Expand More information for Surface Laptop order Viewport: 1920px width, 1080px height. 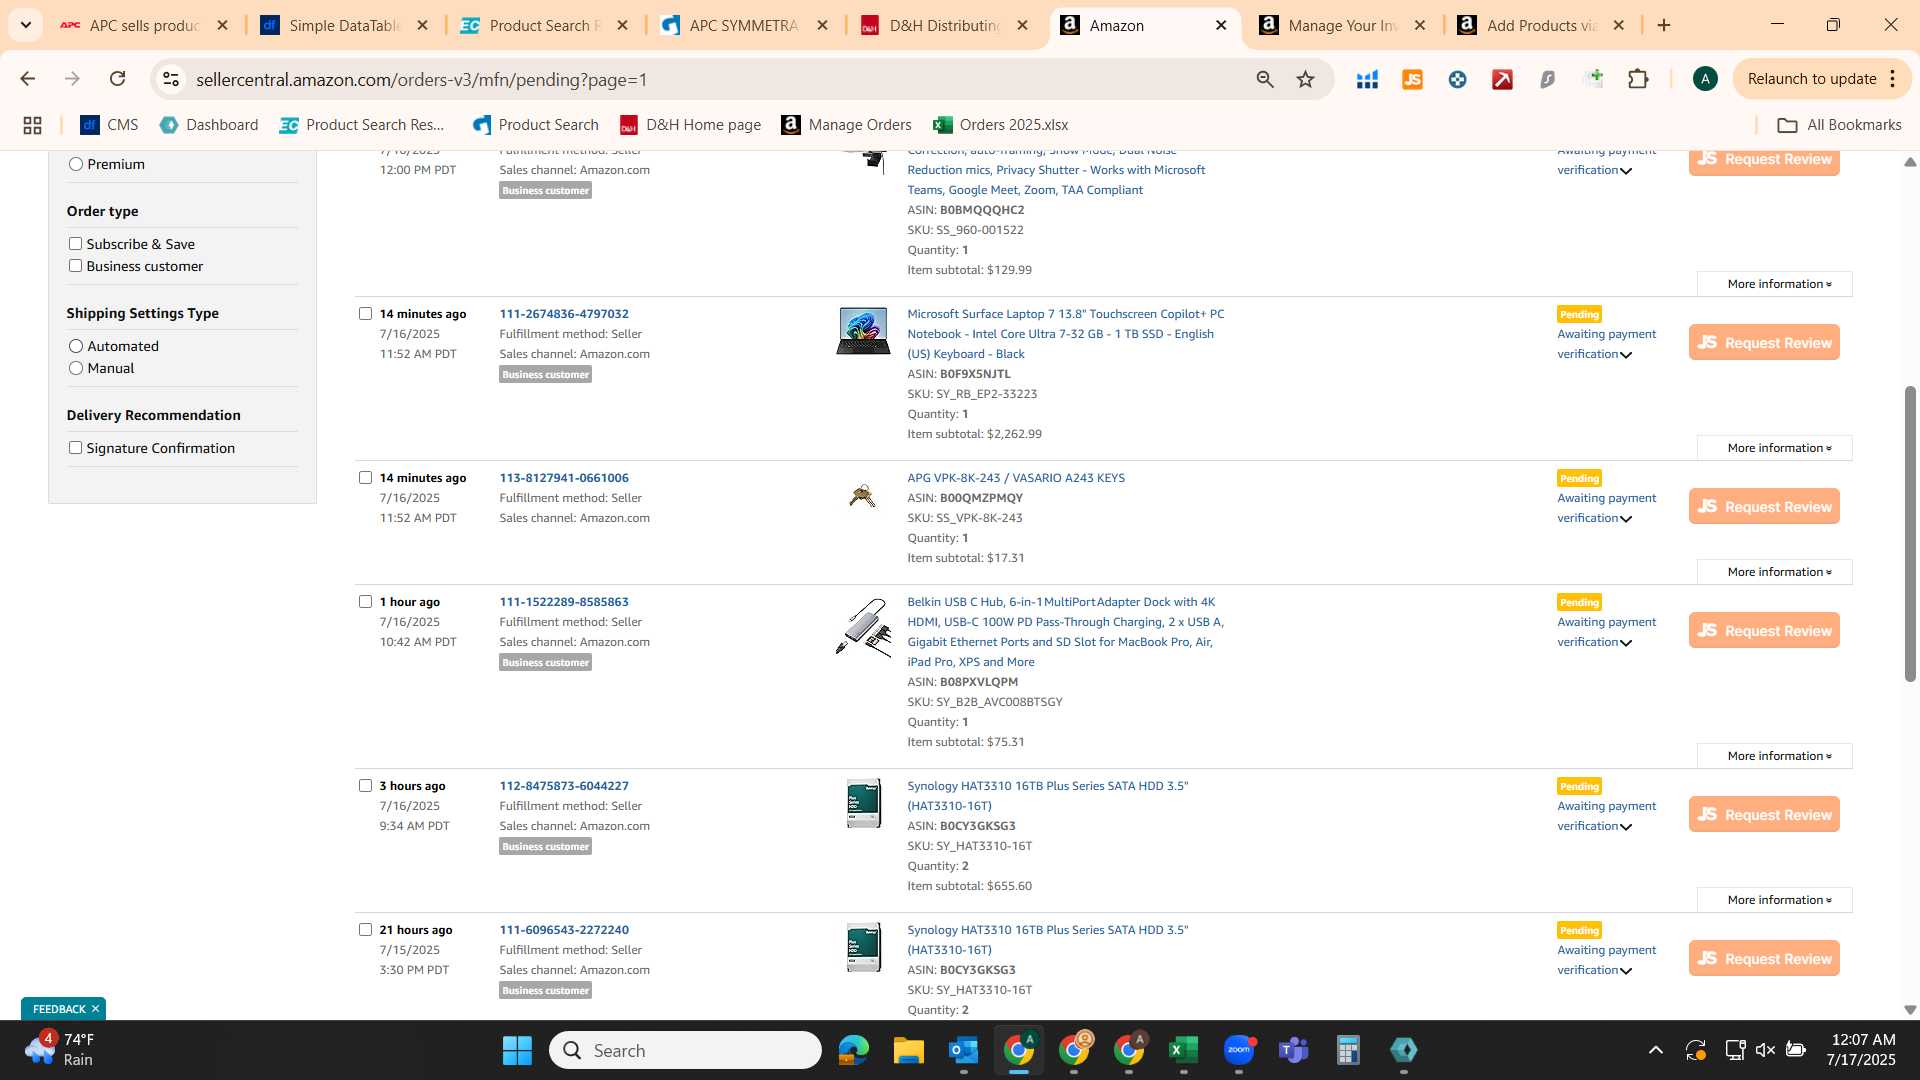(x=1775, y=448)
